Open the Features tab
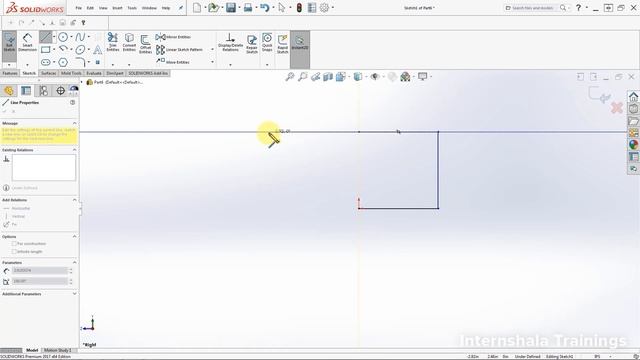This screenshot has width=640, height=360. pos(10,73)
